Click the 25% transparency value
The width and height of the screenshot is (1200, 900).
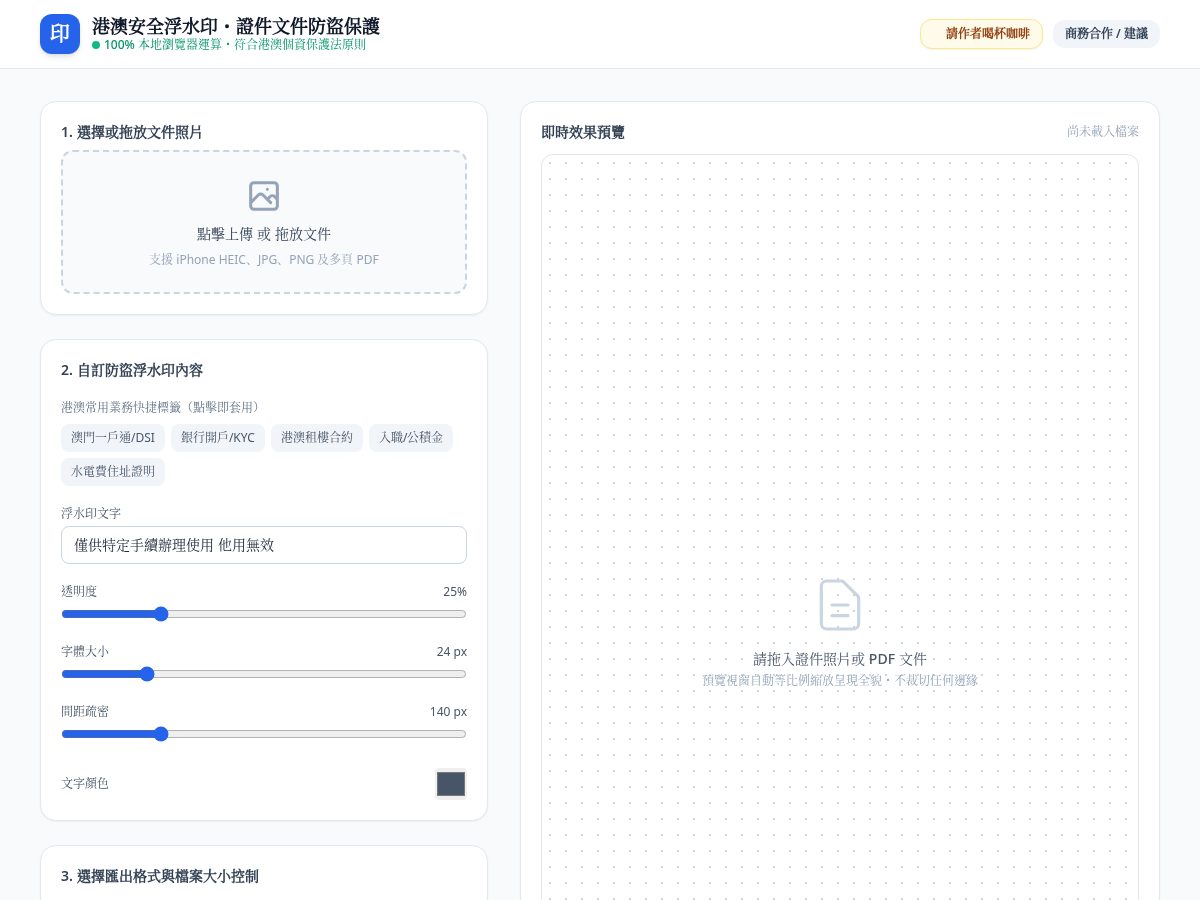[455, 592]
